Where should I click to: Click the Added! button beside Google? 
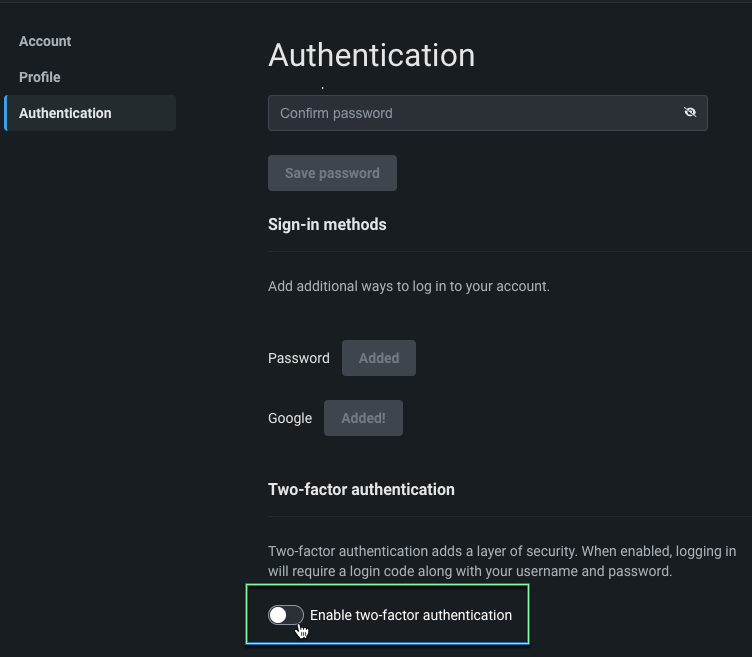coord(363,418)
